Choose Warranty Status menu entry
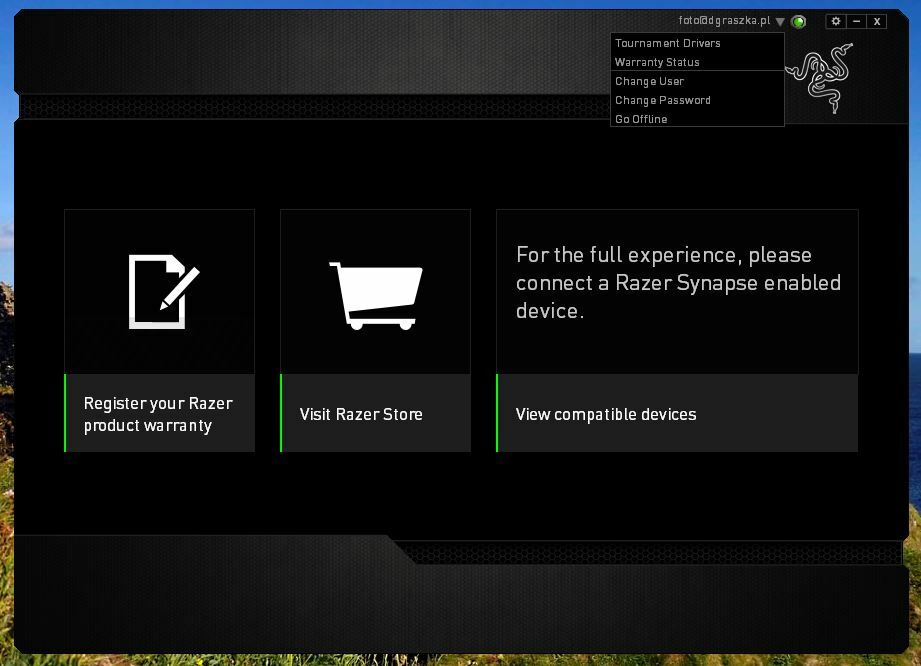Image resolution: width=921 pixels, height=666 pixels. [697, 62]
